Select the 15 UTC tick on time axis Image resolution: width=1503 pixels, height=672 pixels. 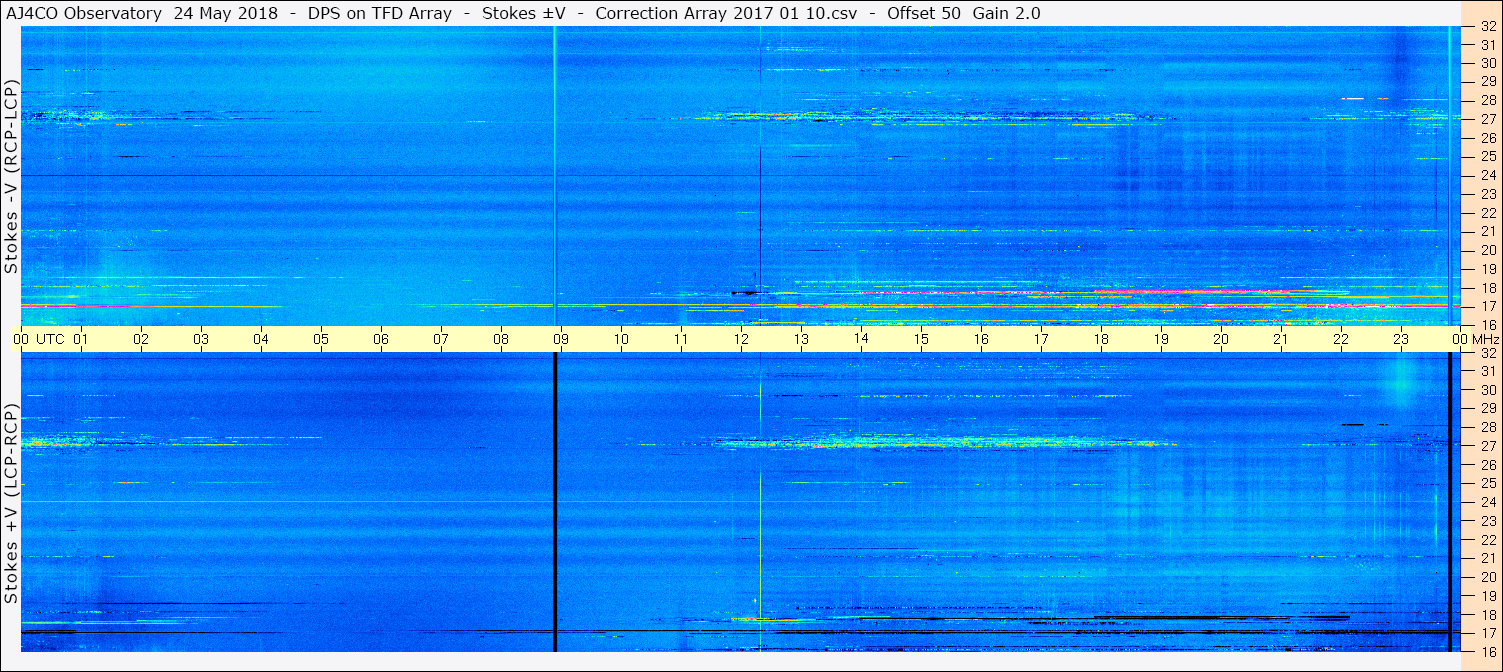coord(921,339)
